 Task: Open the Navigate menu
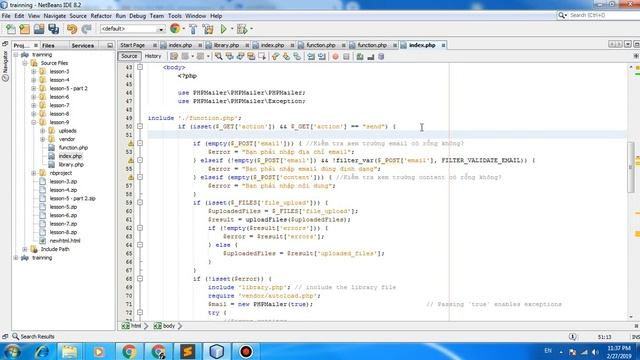55,16
